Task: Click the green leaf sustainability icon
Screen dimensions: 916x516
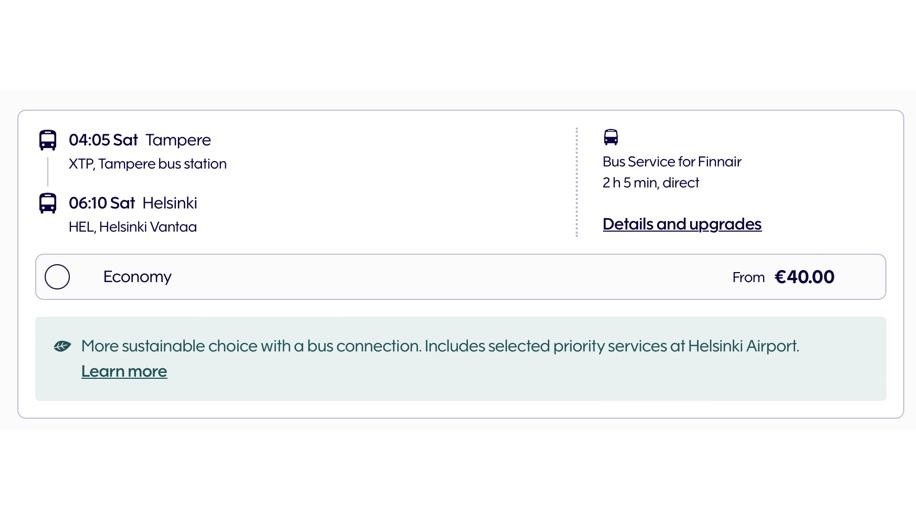Action: coord(62,346)
